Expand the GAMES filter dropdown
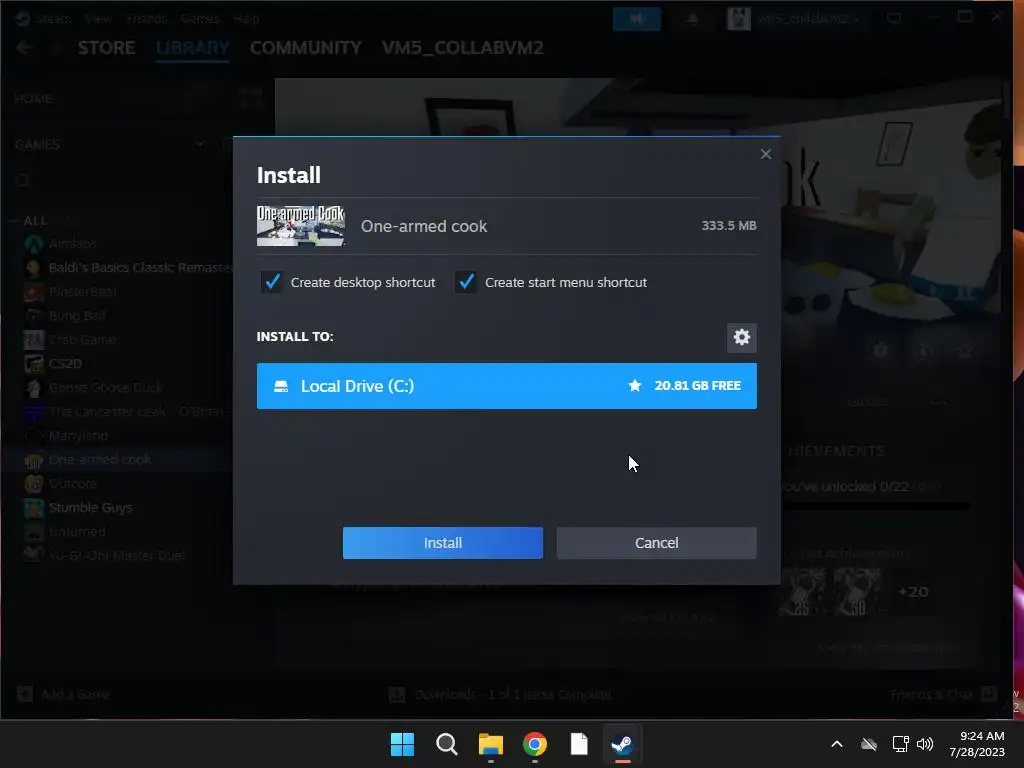Image resolution: width=1024 pixels, height=768 pixels. tap(200, 144)
